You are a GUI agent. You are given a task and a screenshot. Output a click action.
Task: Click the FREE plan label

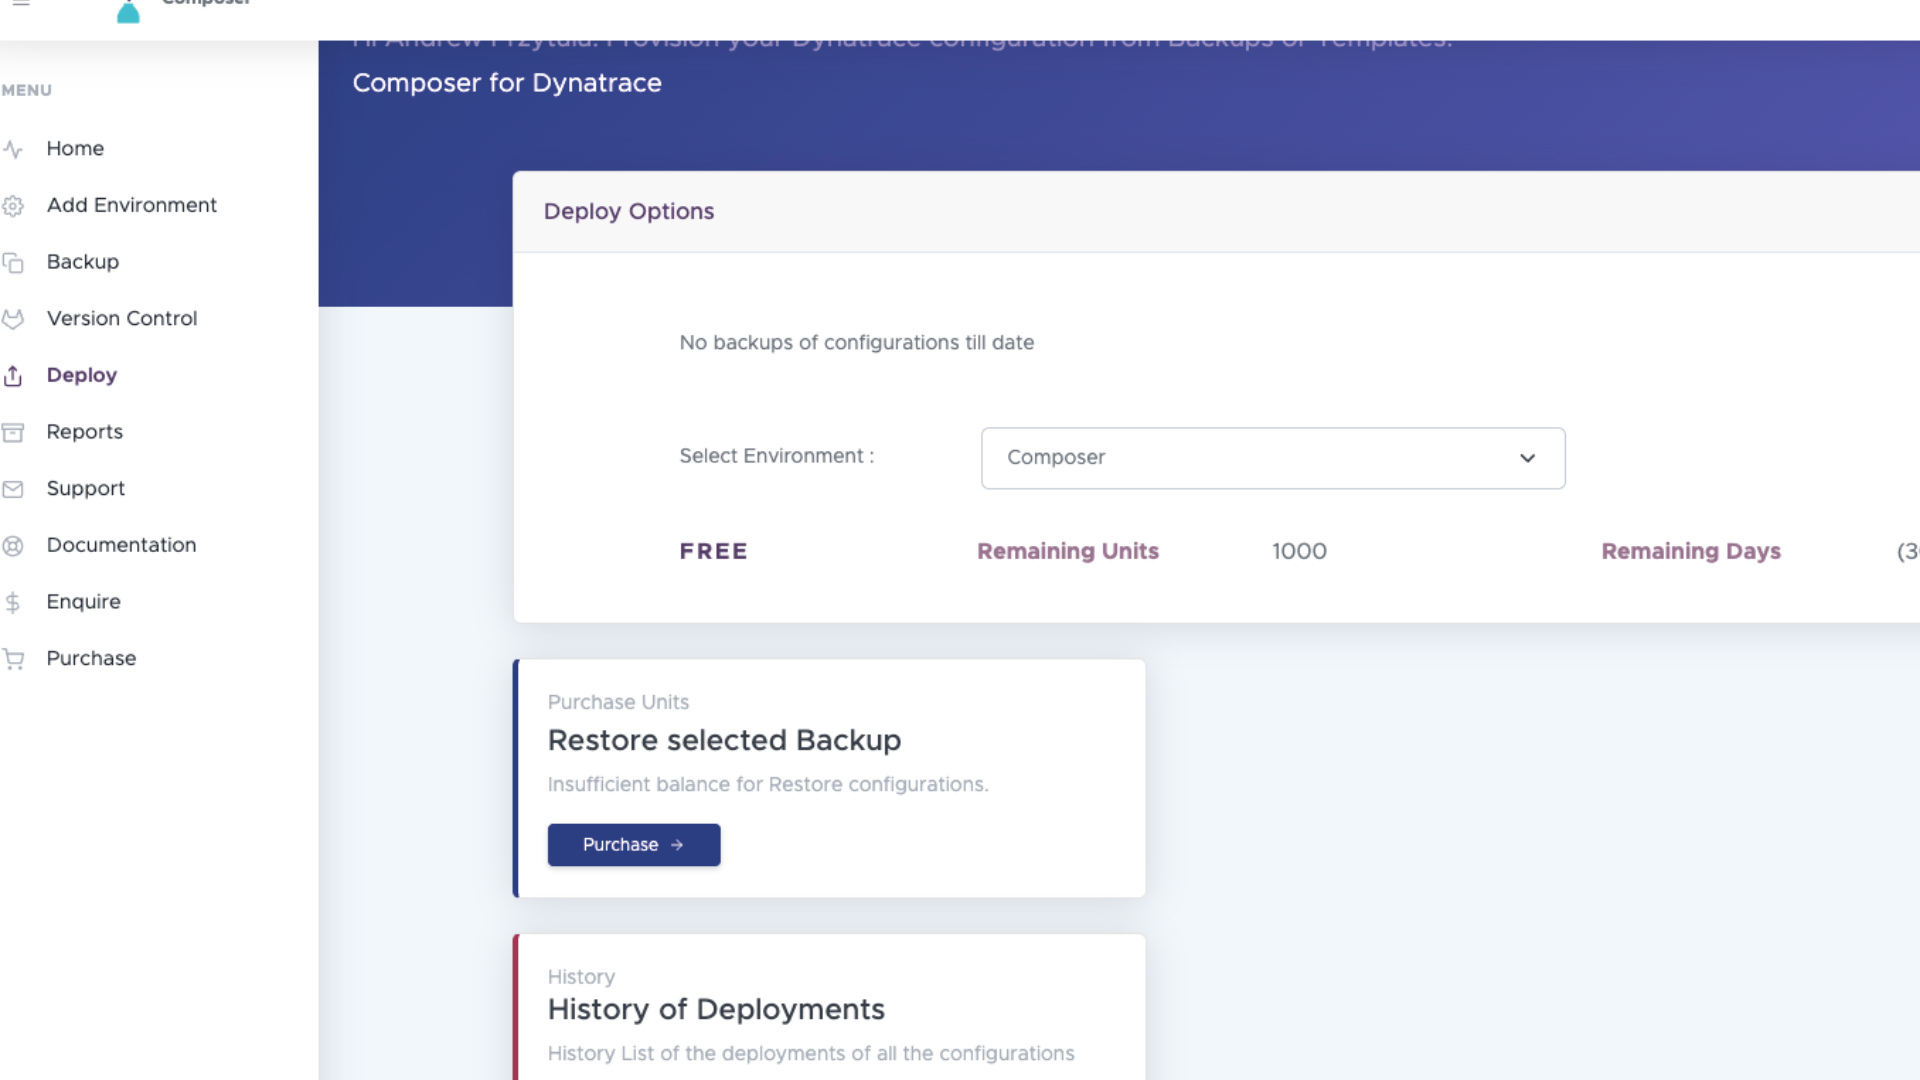pyautogui.click(x=714, y=551)
